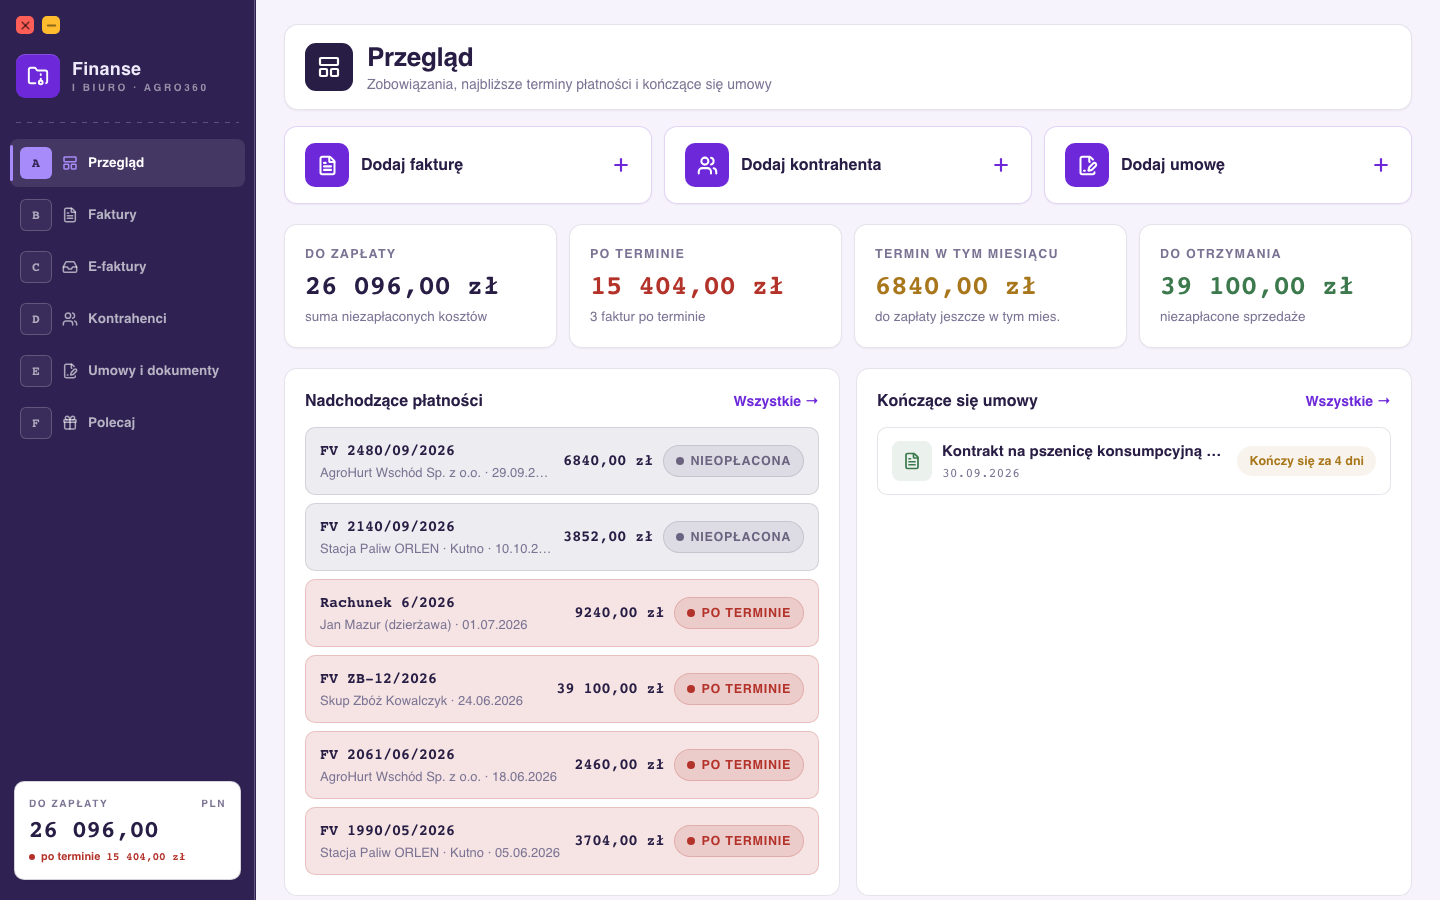Open Rachunek 6/2026 payment row
1440x900 pixels.
tap(562, 613)
